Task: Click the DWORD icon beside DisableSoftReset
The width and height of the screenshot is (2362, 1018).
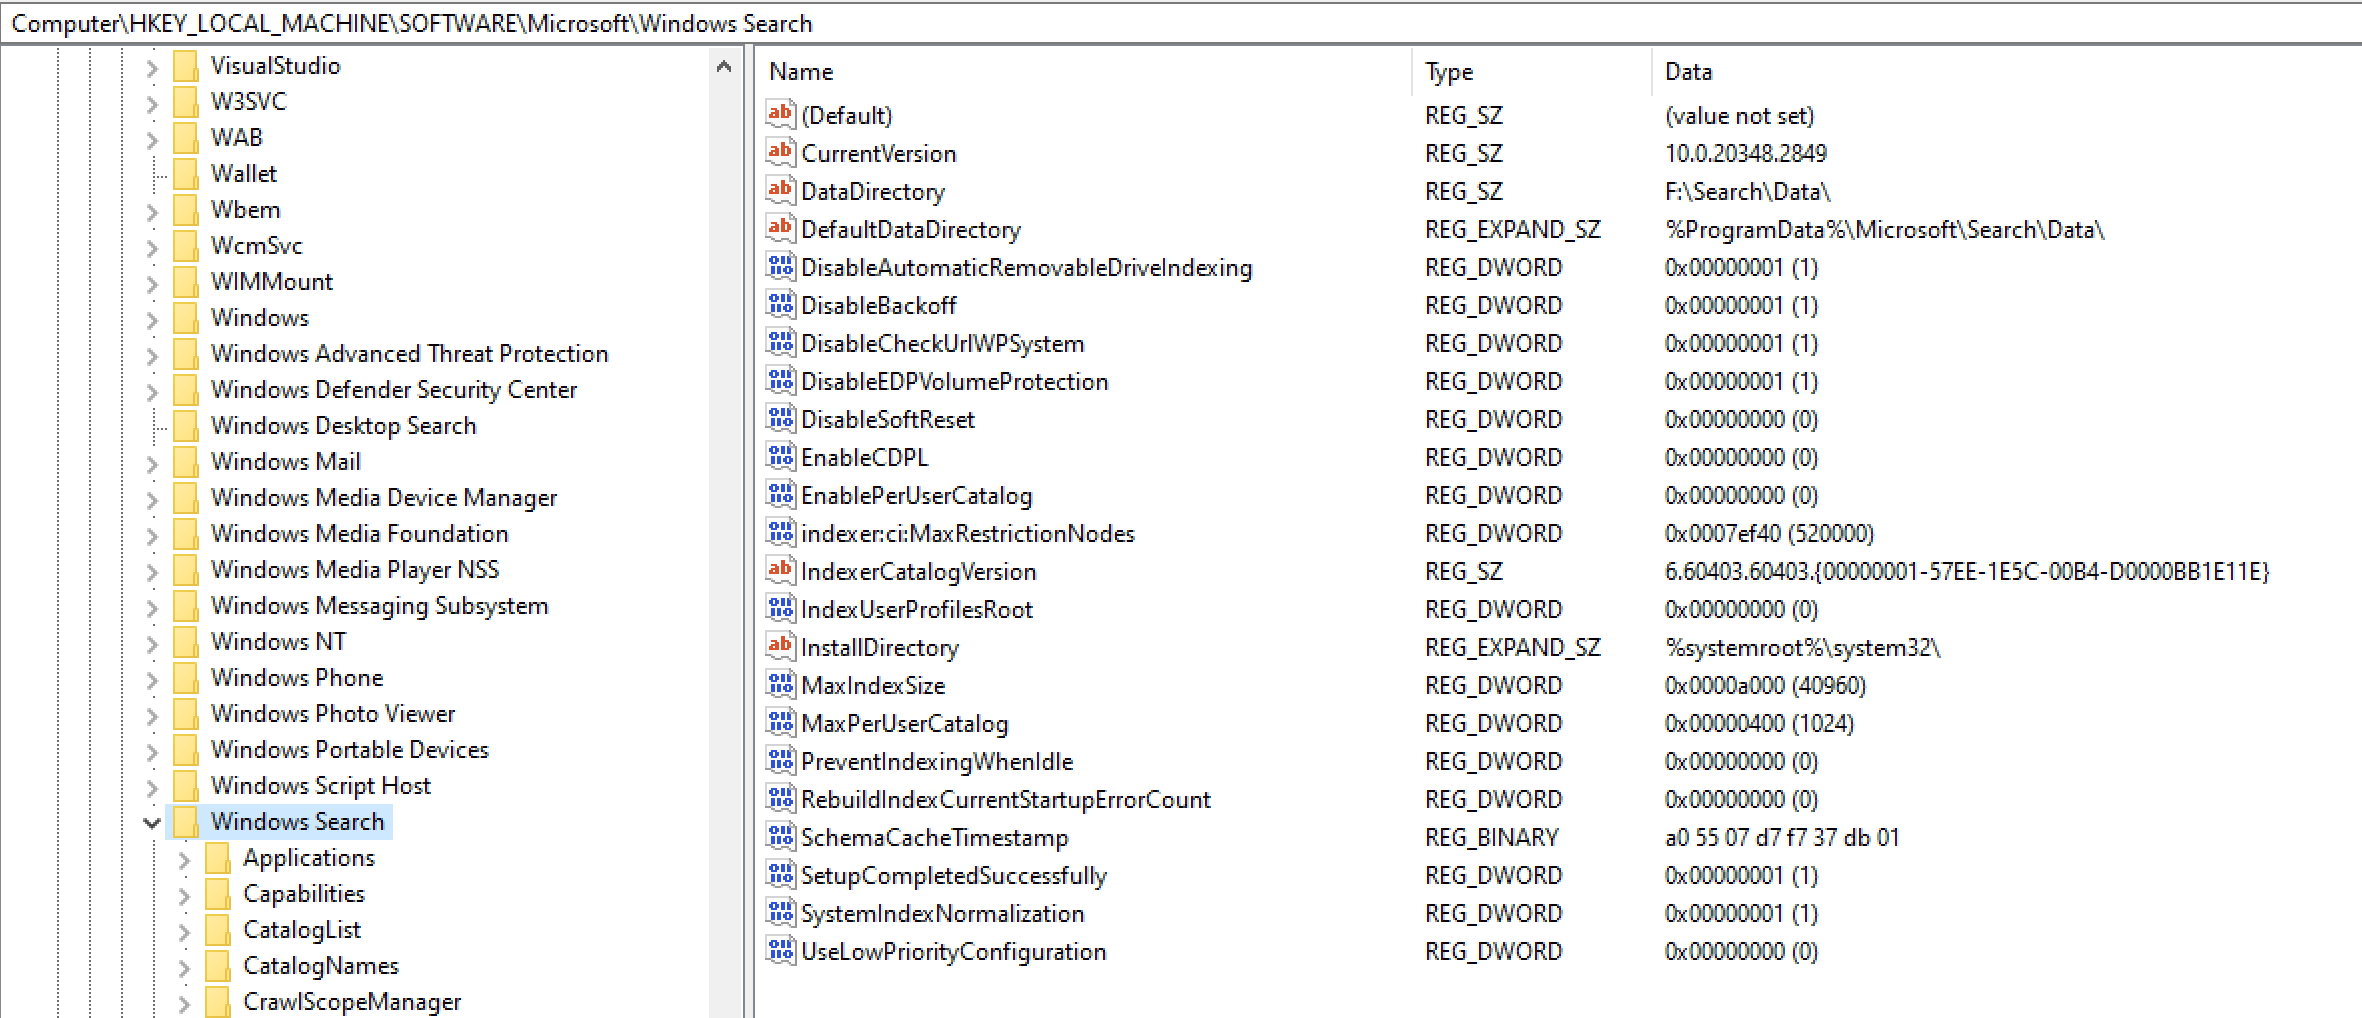Action: tap(781, 418)
